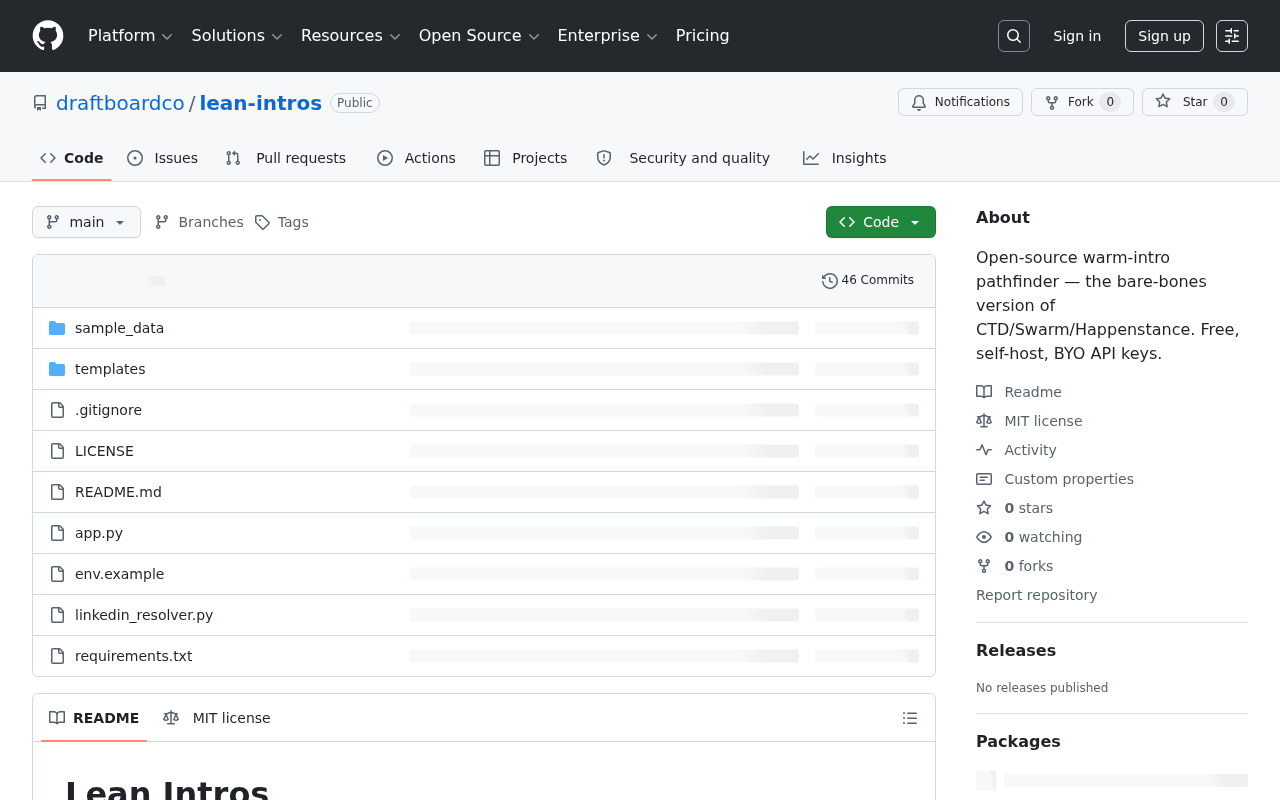
Task: Open app.py file
Action: click(99, 533)
